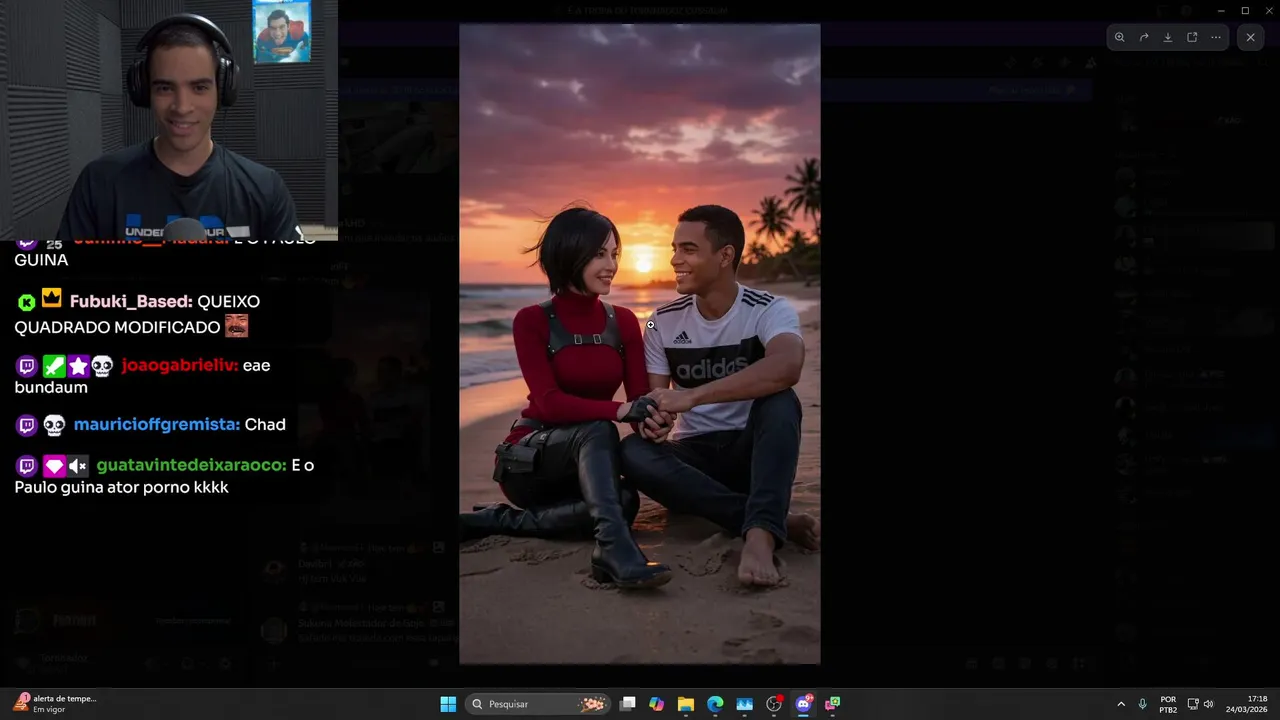Close the image viewer with the X button

tap(1250, 37)
